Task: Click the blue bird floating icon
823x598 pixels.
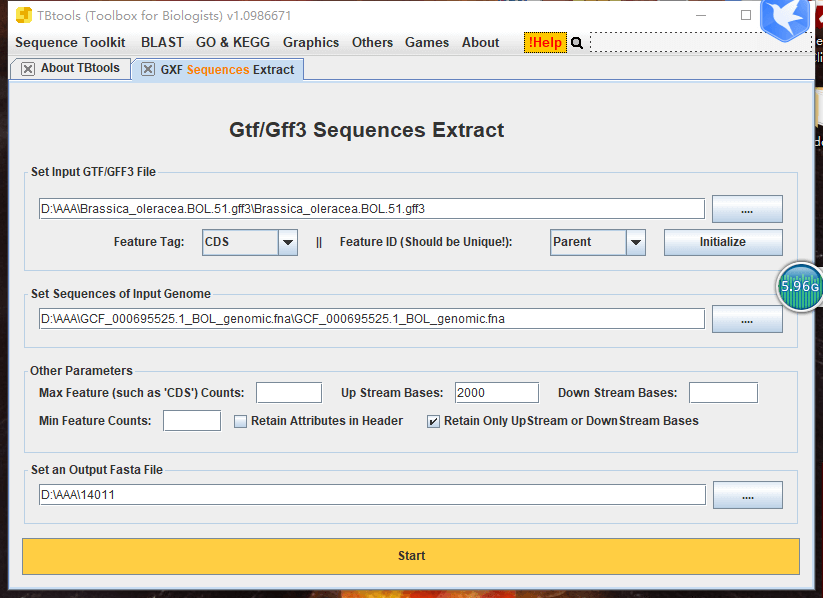Action: pyautogui.click(x=785, y=20)
